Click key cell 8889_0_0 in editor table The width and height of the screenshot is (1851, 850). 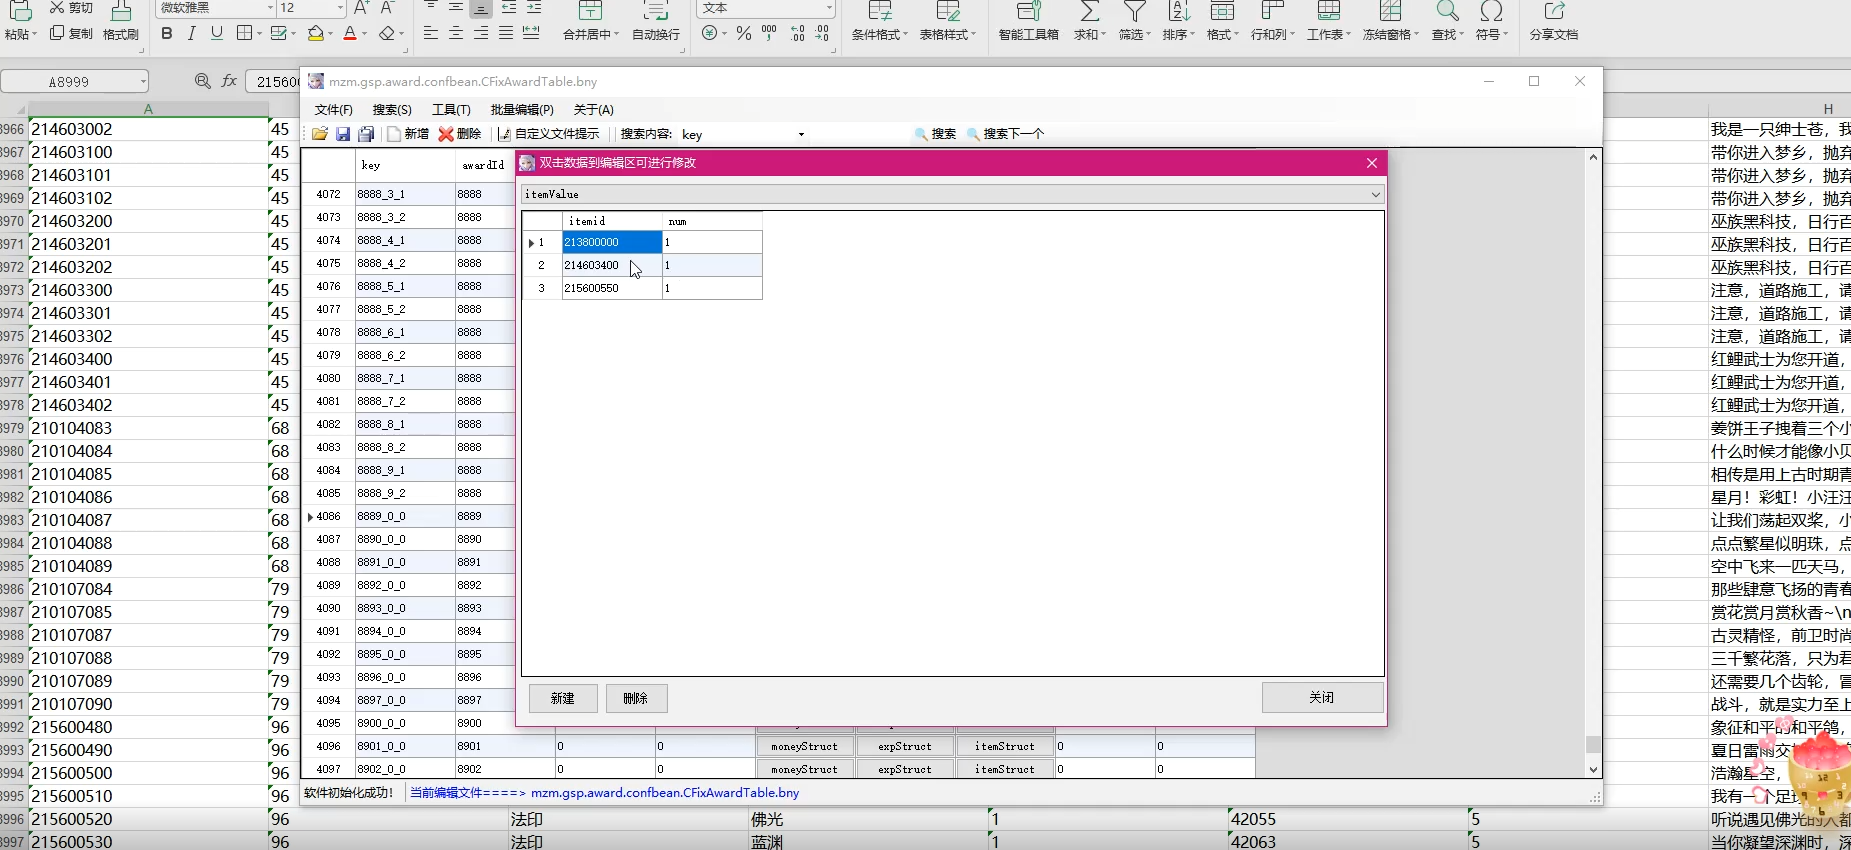[x=404, y=516]
